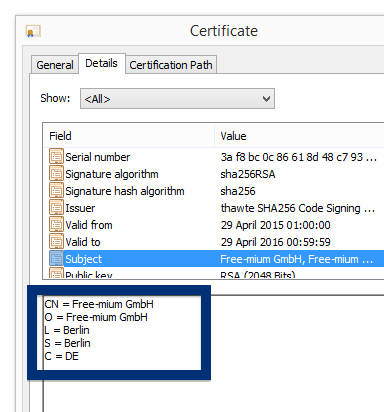
Task: Click the Signature algorithm field icon
Action: click(x=56, y=174)
